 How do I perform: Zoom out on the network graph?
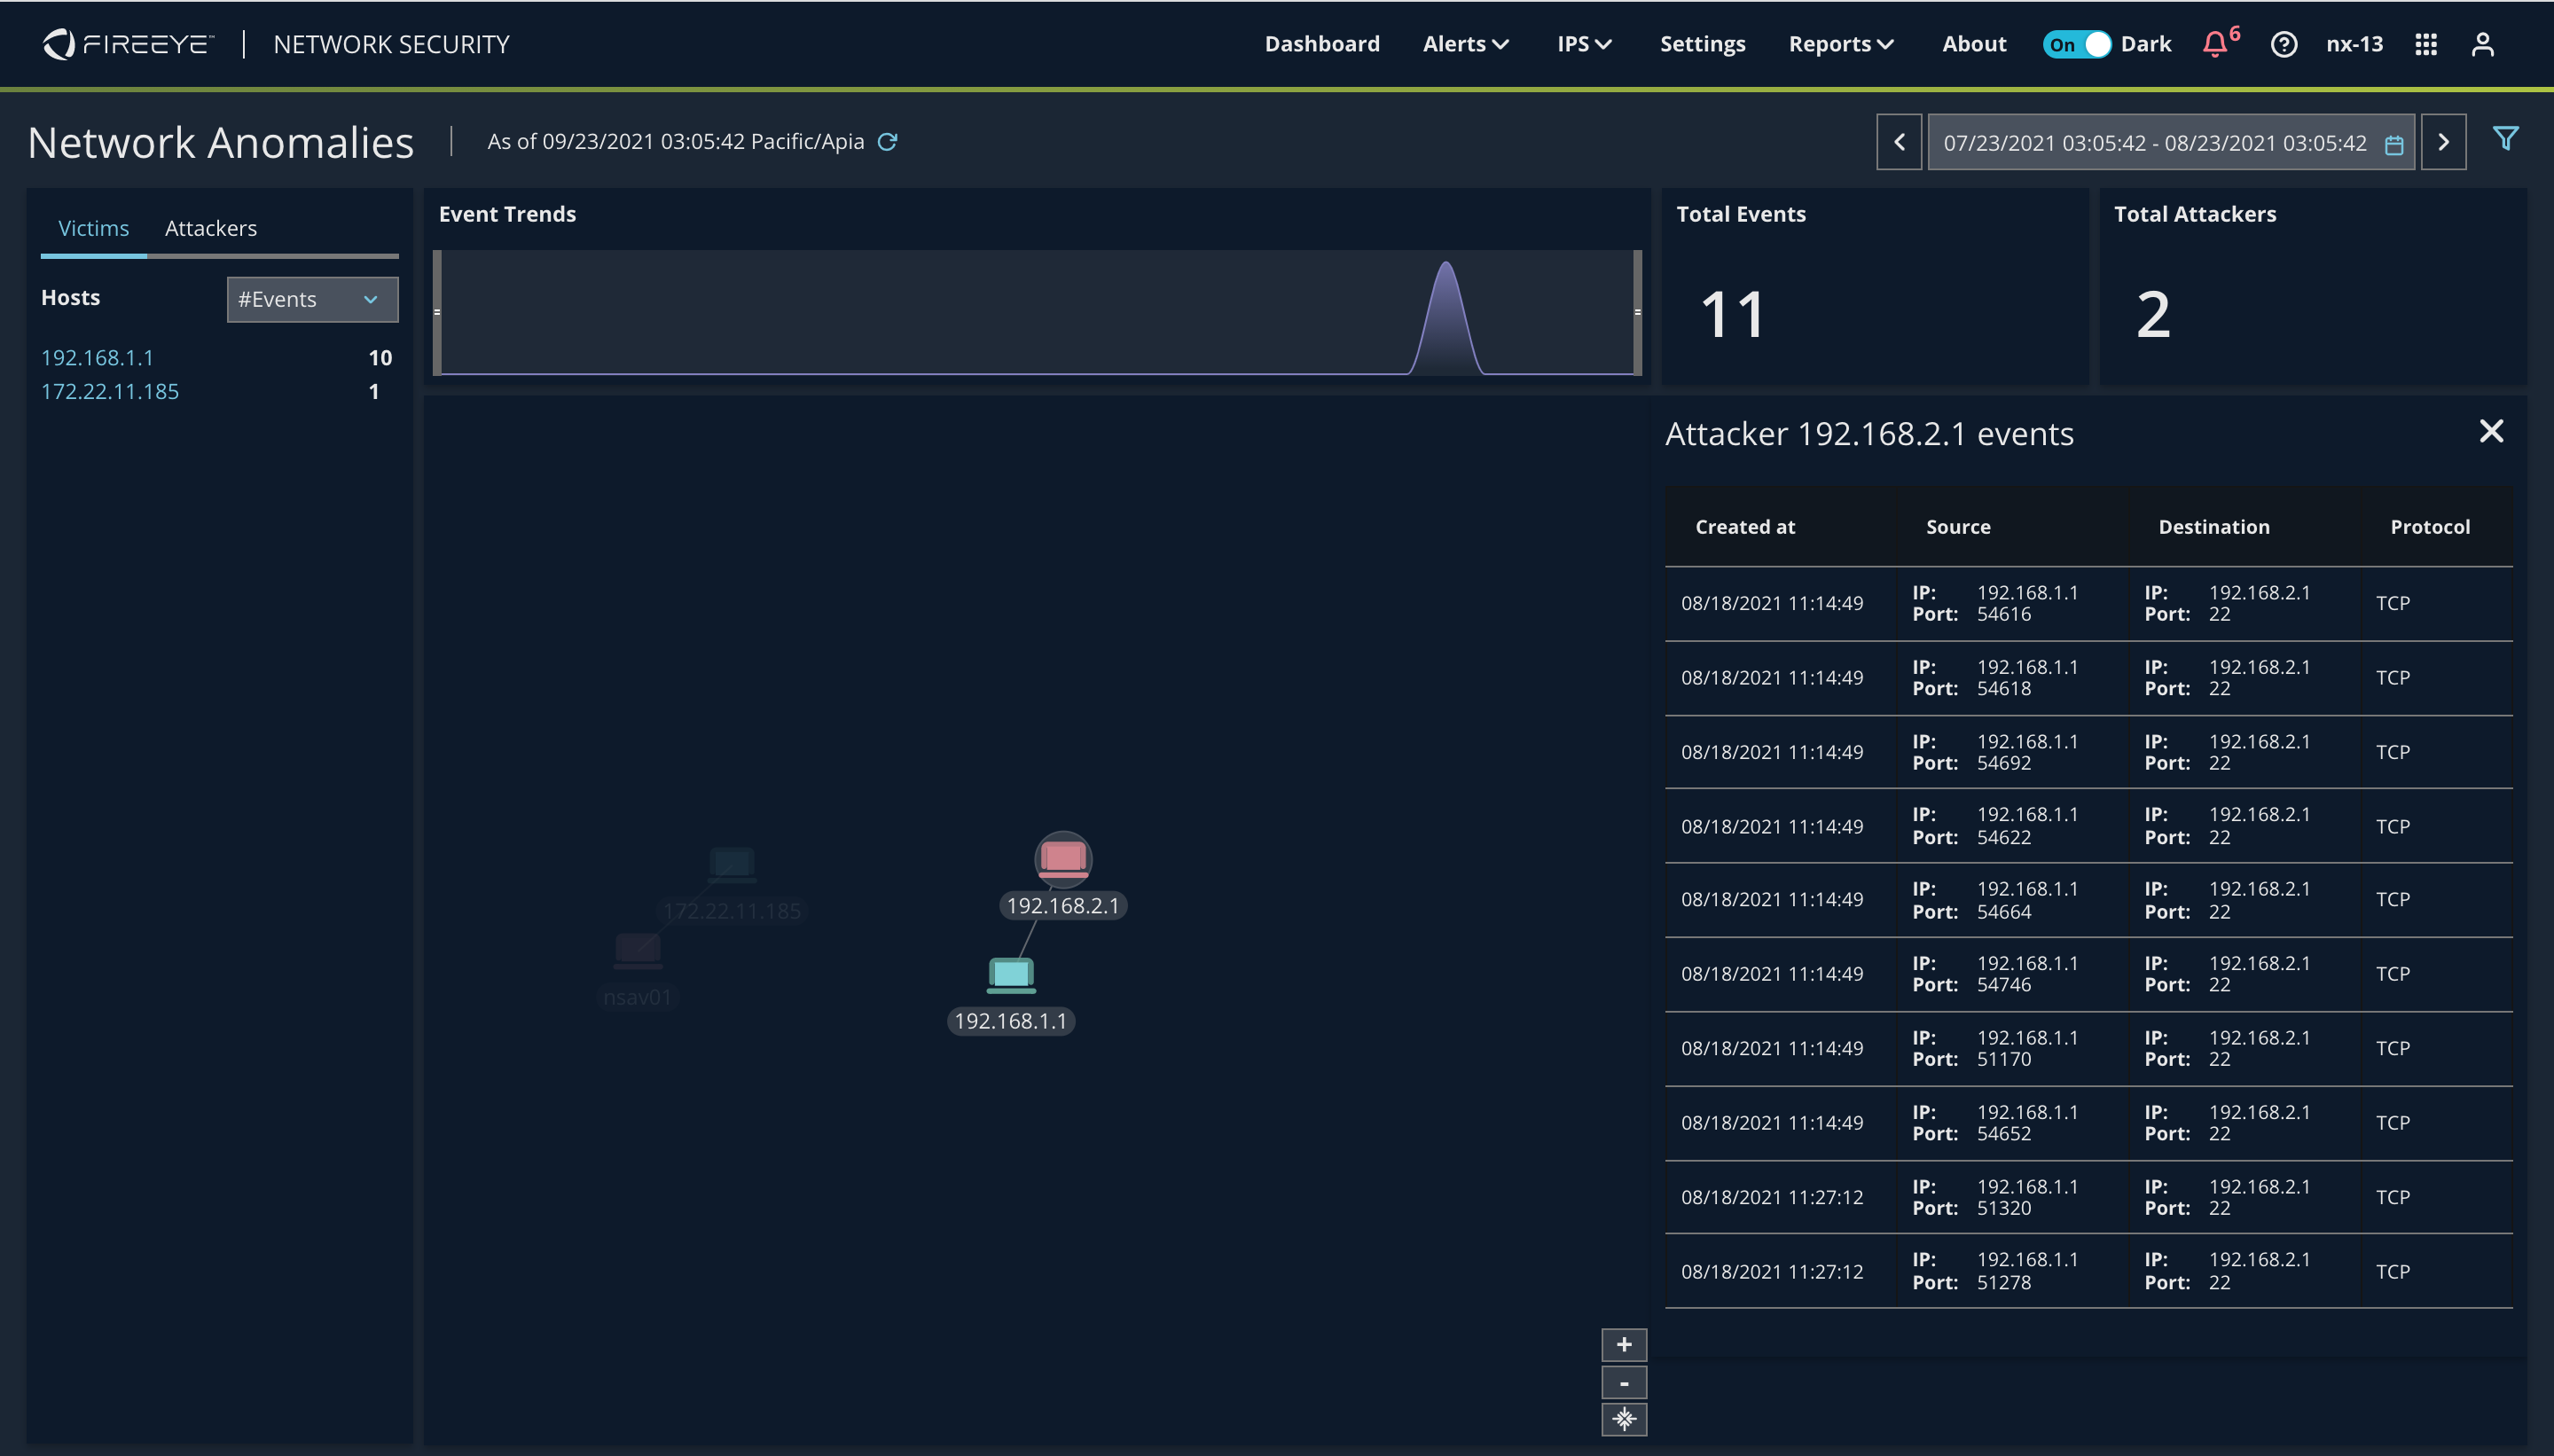point(1624,1383)
